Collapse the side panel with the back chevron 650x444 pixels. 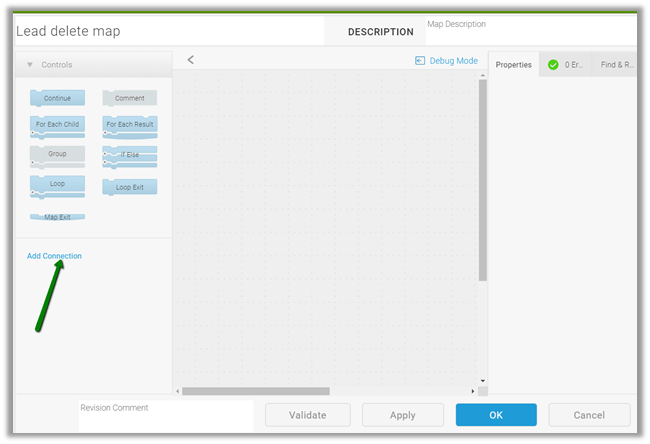tap(191, 60)
